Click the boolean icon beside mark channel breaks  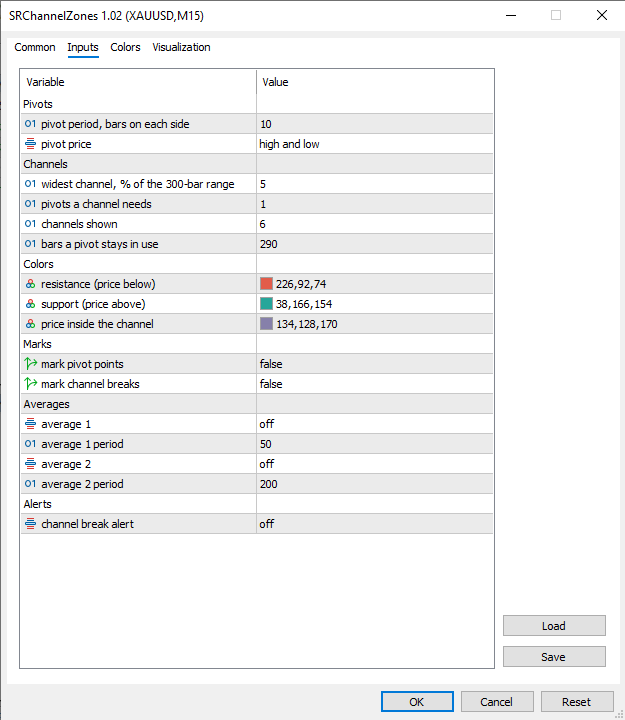(30, 384)
